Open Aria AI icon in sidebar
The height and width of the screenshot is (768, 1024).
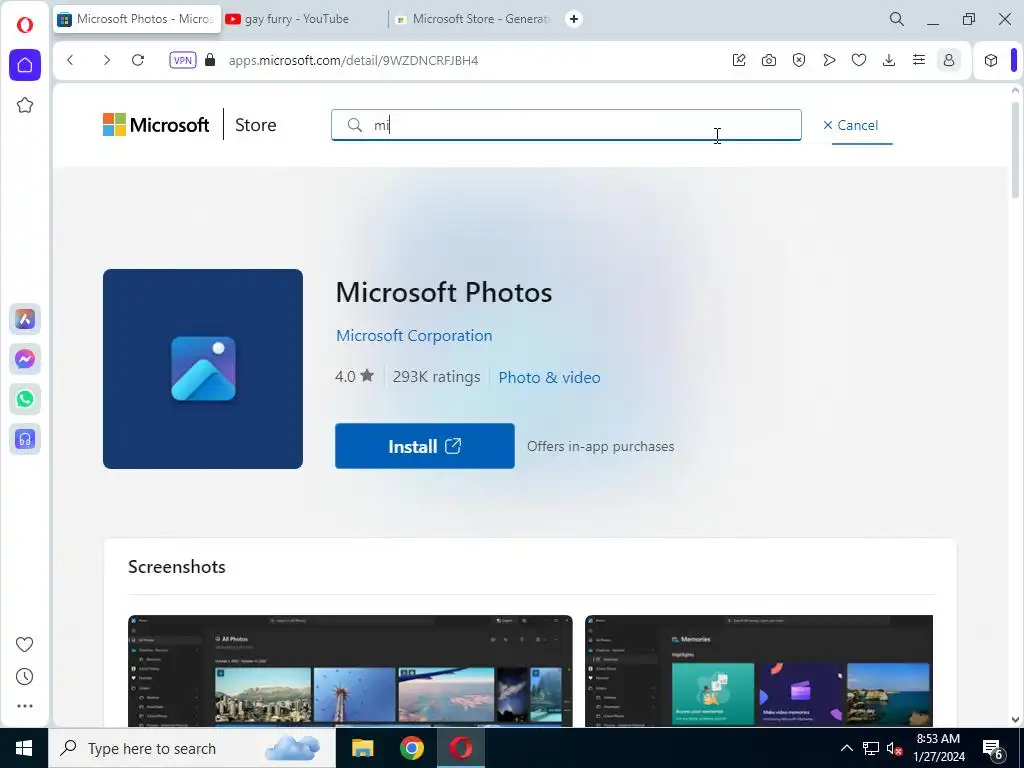(x=25, y=319)
